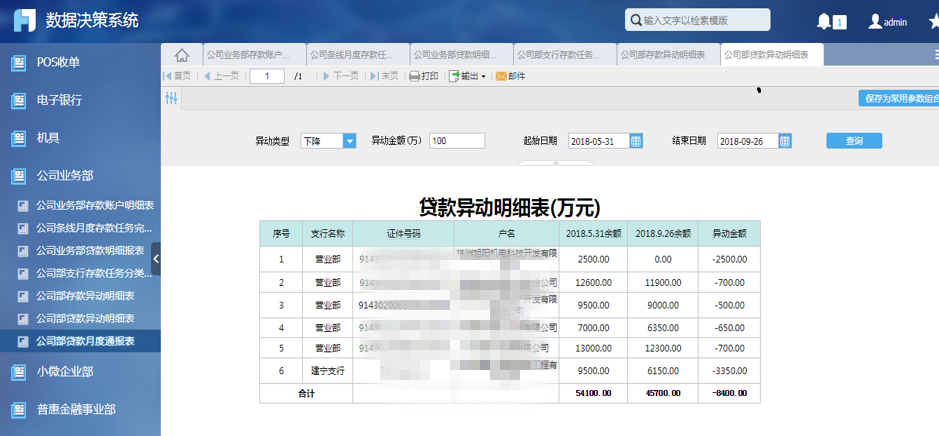Click the -2500.00 cell
This screenshot has width=939, height=436.
pos(729,259)
